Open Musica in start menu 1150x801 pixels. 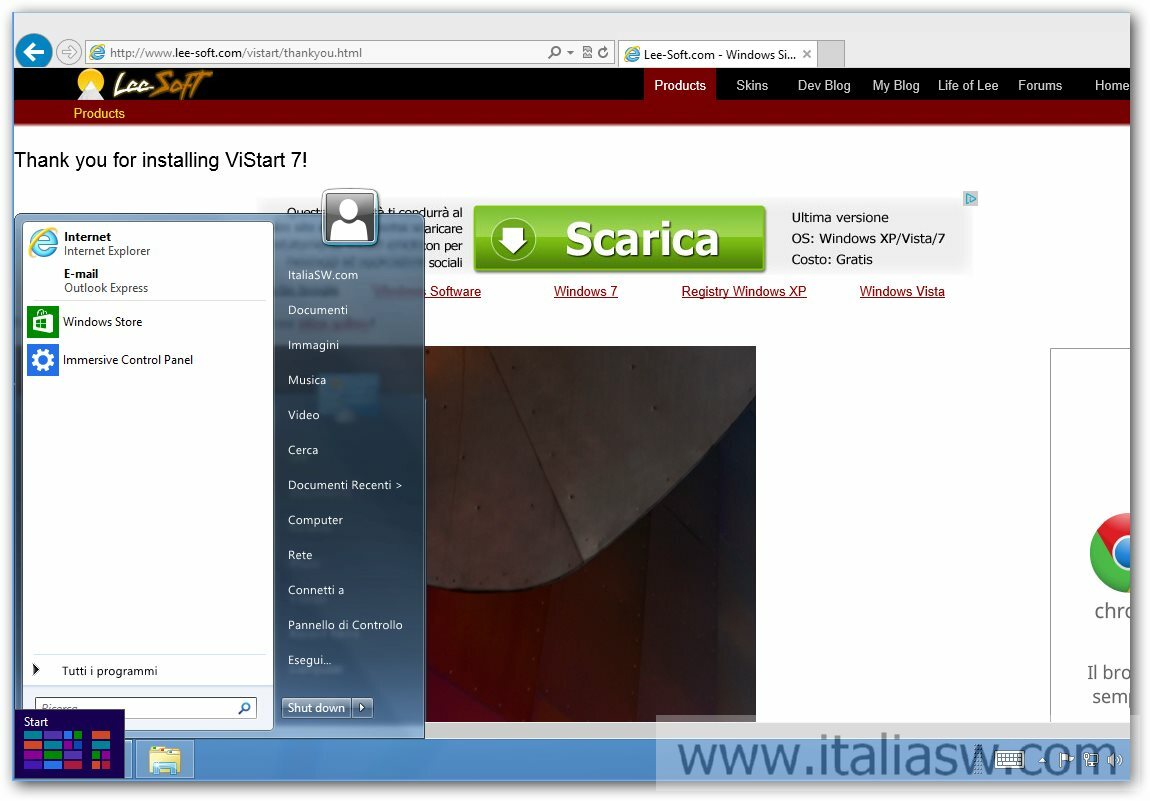307,380
